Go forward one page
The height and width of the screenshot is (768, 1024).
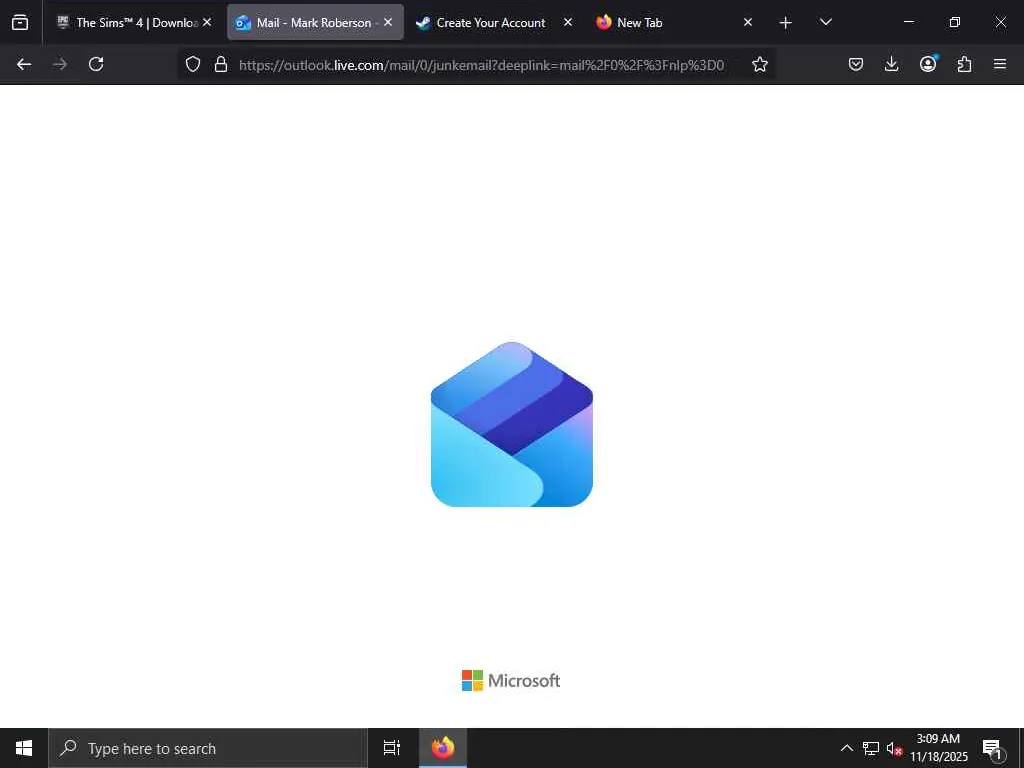pos(60,64)
